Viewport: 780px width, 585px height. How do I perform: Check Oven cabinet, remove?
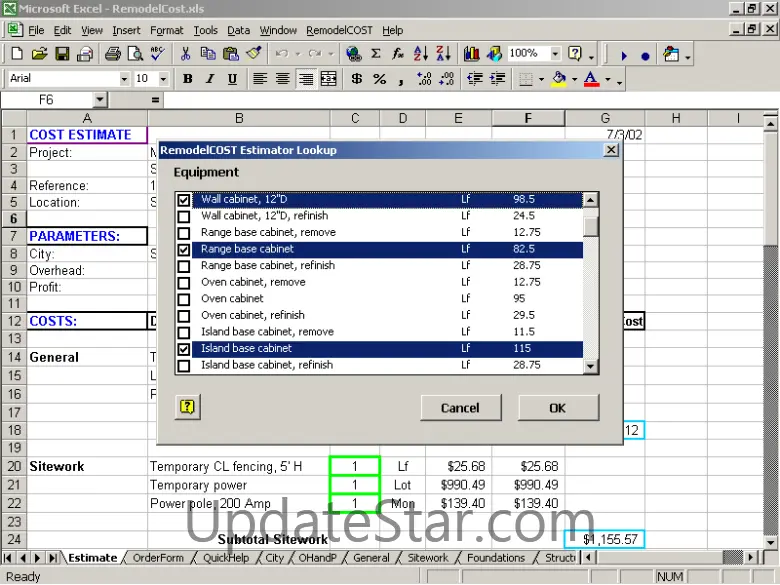click(184, 283)
